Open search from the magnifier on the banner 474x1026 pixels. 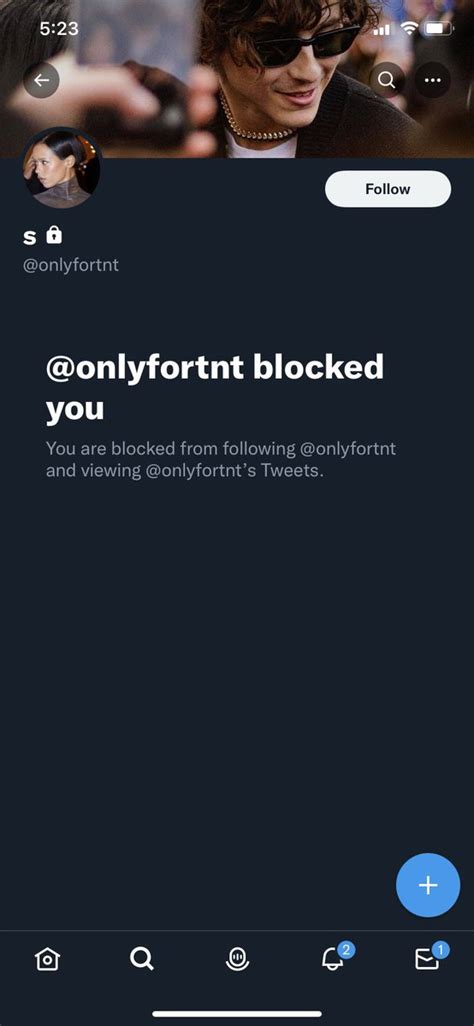386,80
